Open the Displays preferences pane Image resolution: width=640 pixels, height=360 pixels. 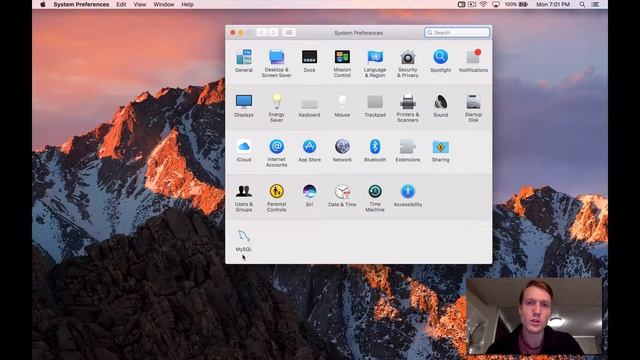tap(244, 106)
